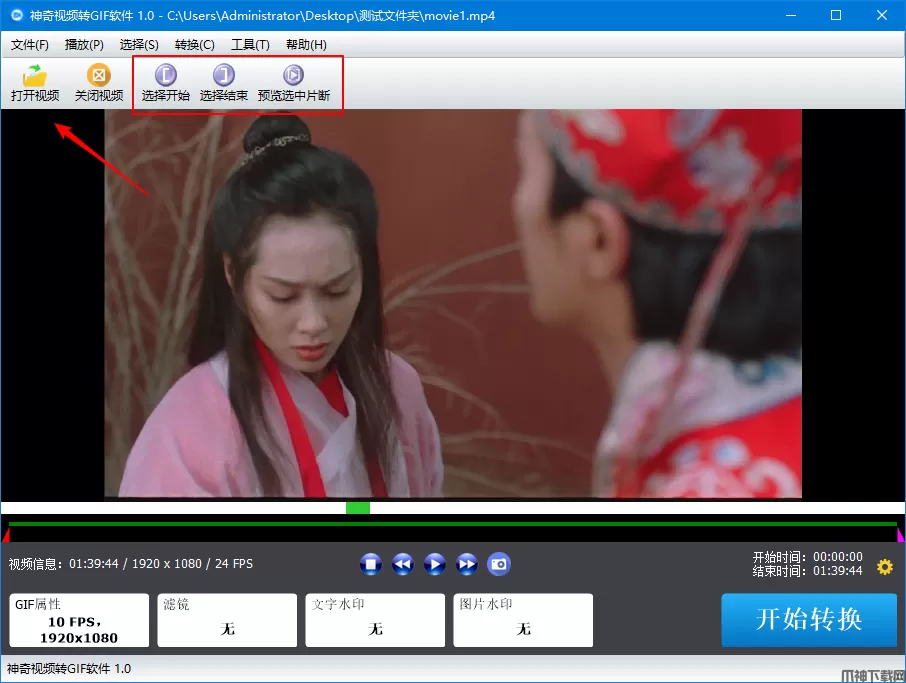Open GIF属性 settings panel
The height and width of the screenshot is (683, 906).
pyautogui.click(x=79, y=620)
